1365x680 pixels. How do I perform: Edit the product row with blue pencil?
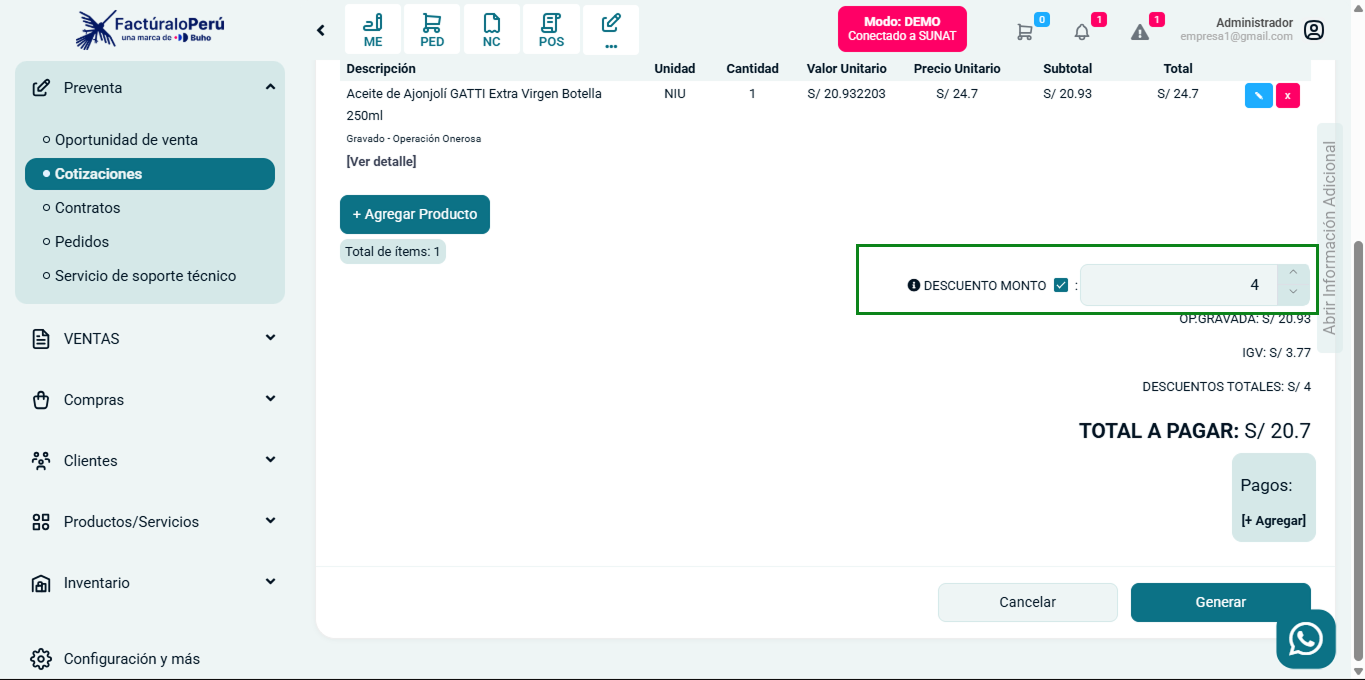tap(1258, 96)
